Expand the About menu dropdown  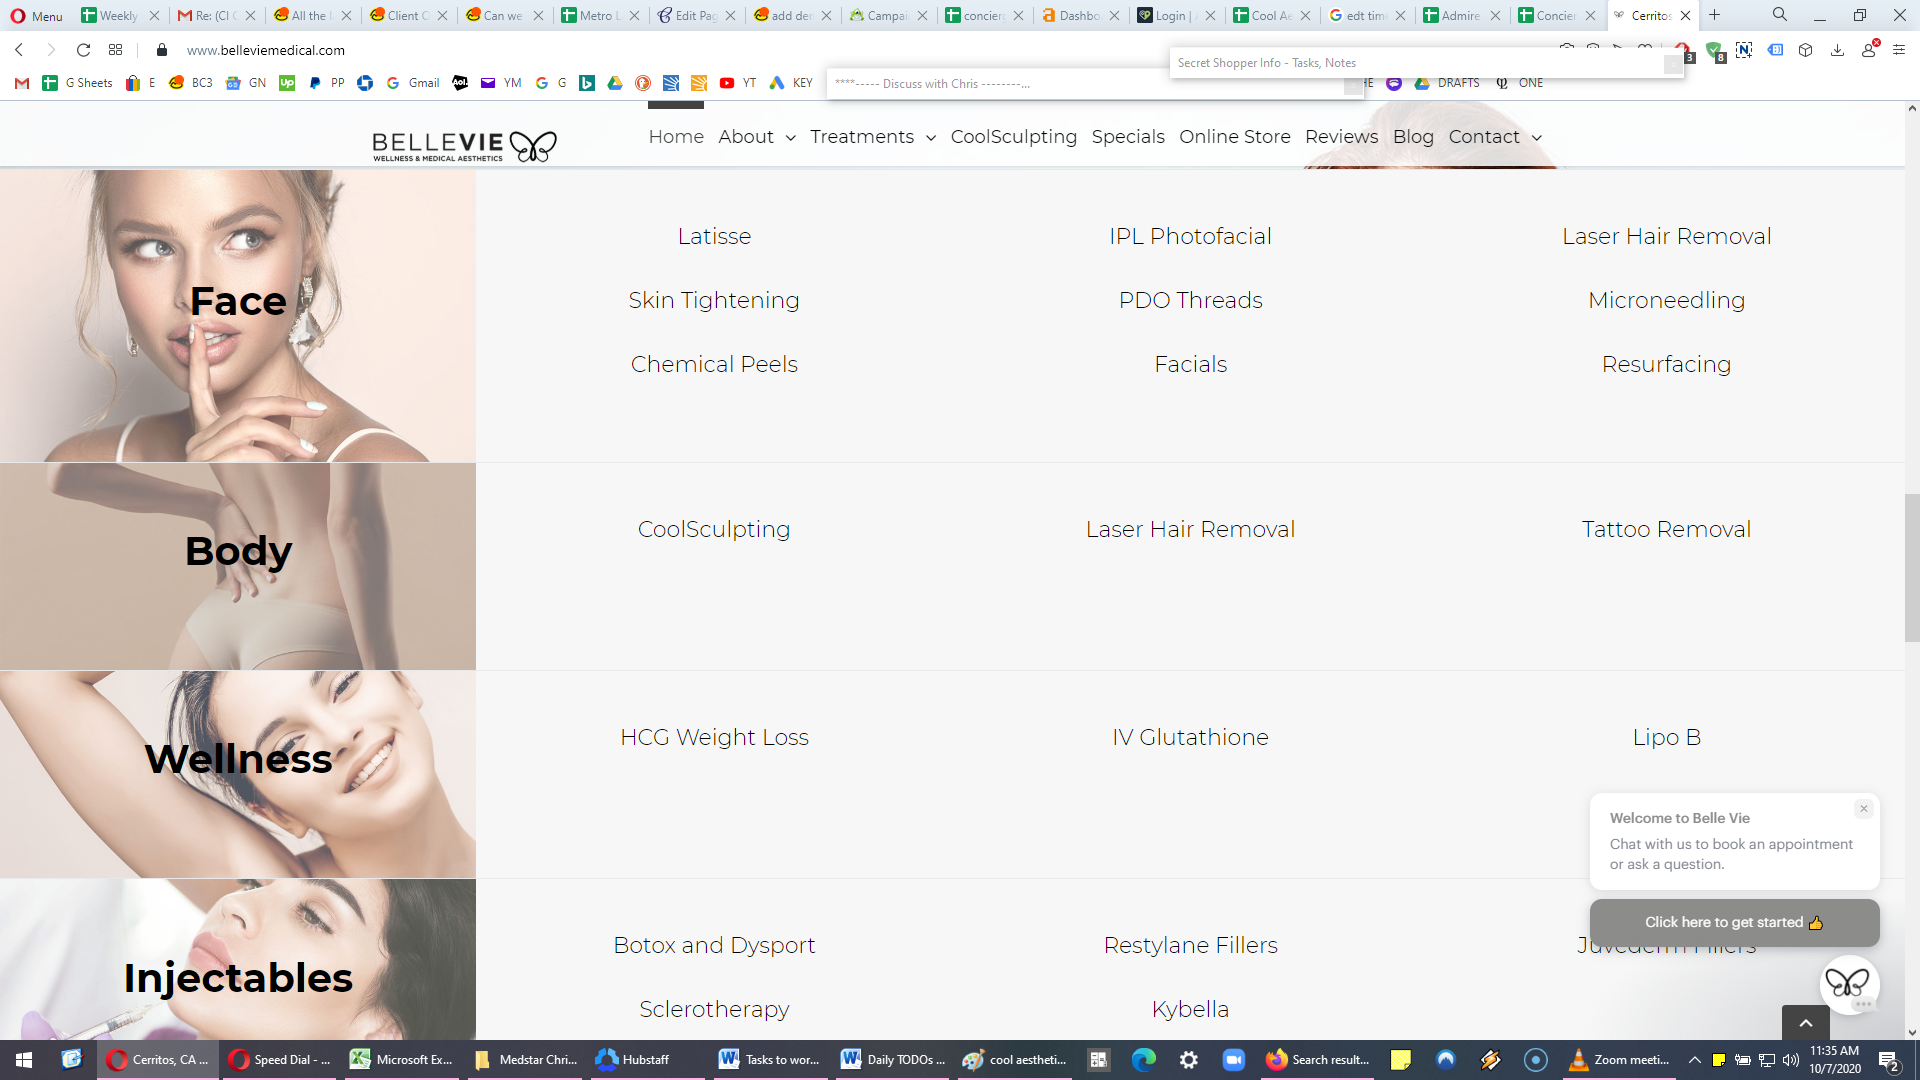click(x=790, y=138)
